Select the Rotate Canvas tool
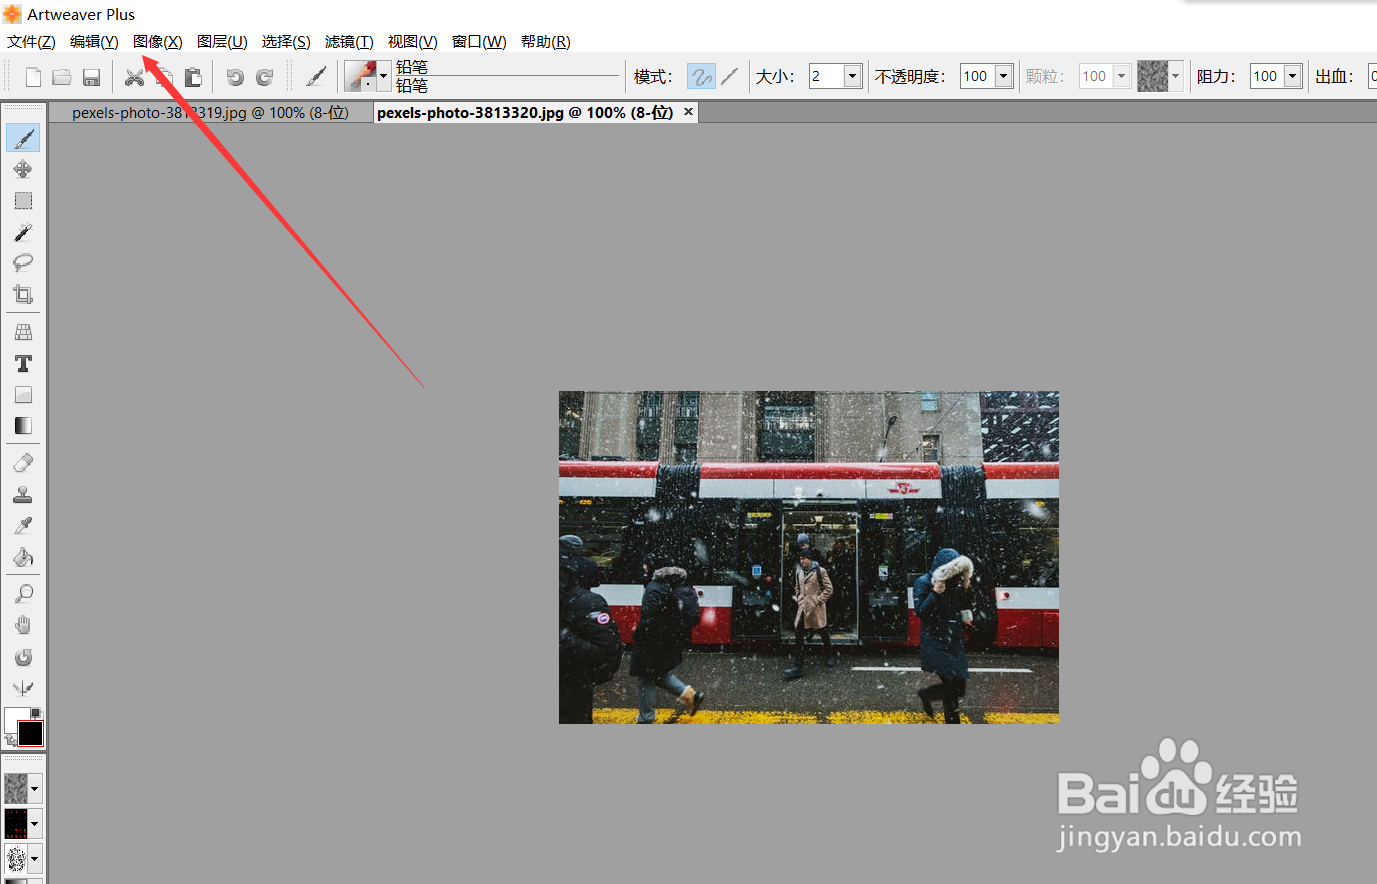The image size is (1377, 884). pos(23,657)
